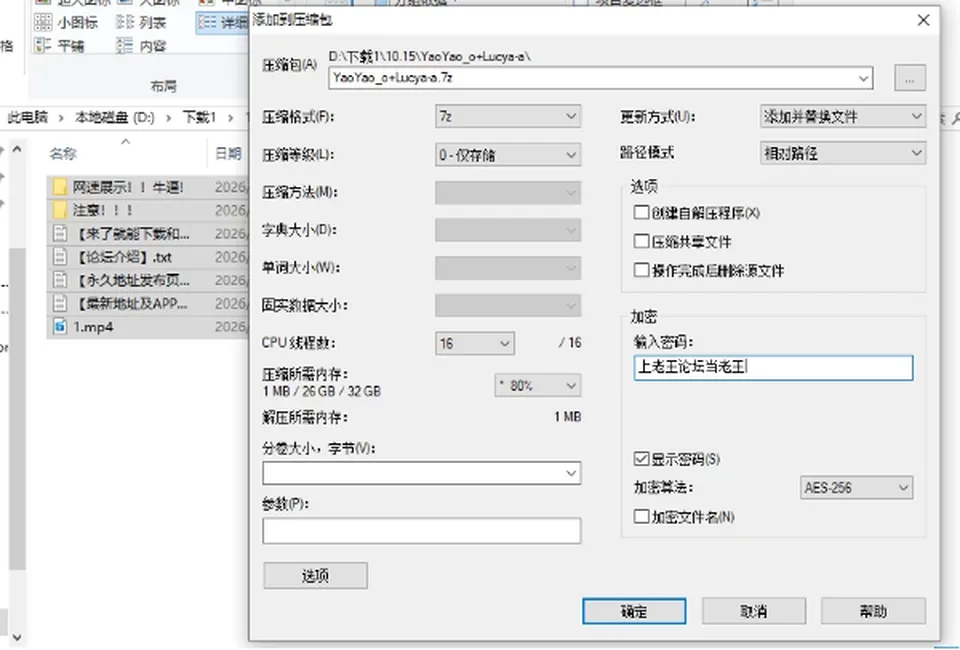Switch Explorer to 列表 view
Viewport: 960px width, 650px height.
141,23
